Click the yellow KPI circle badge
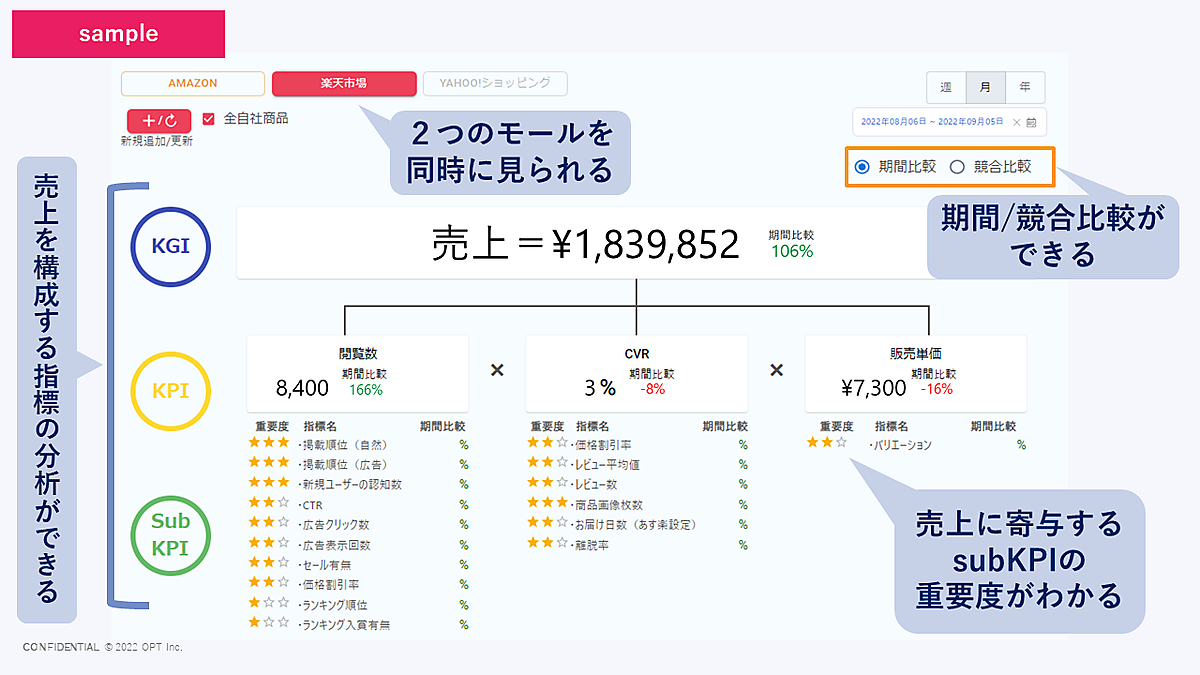This screenshot has width=1200, height=675. pyautogui.click(x=170, y=390)
